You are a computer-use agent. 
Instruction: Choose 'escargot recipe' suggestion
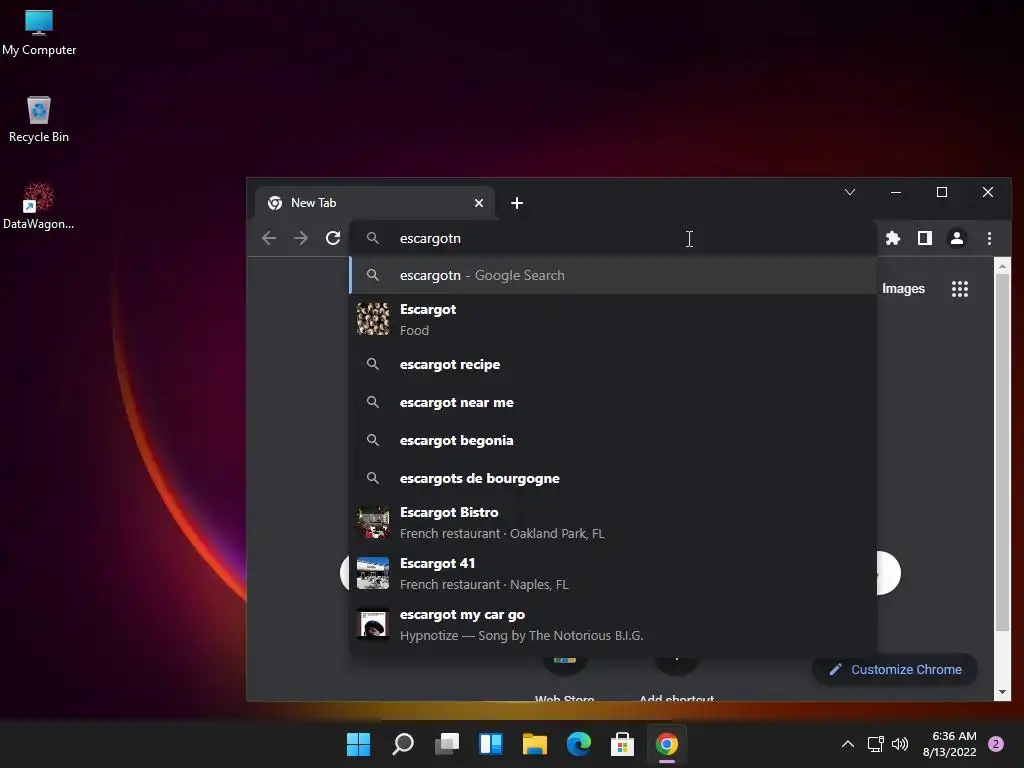point(614,364)
